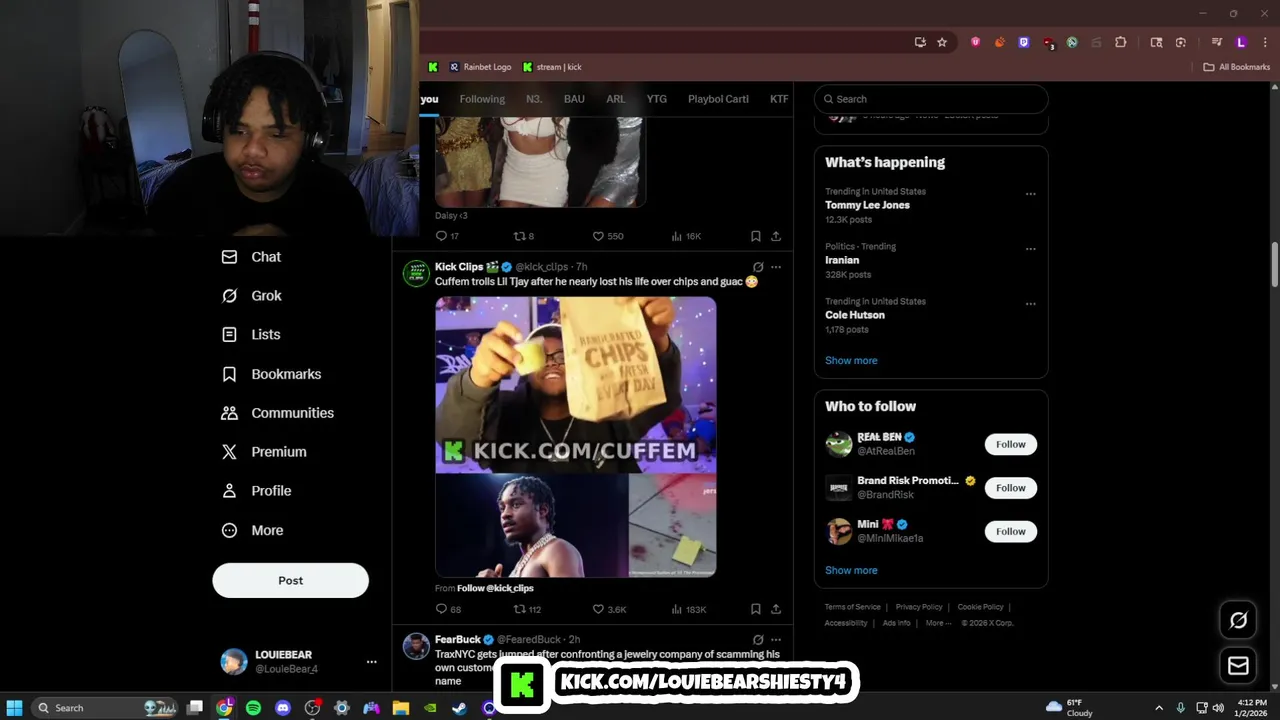Bookmark the Kick Clips post
The image size is (1280, 720).
point(756,609)
